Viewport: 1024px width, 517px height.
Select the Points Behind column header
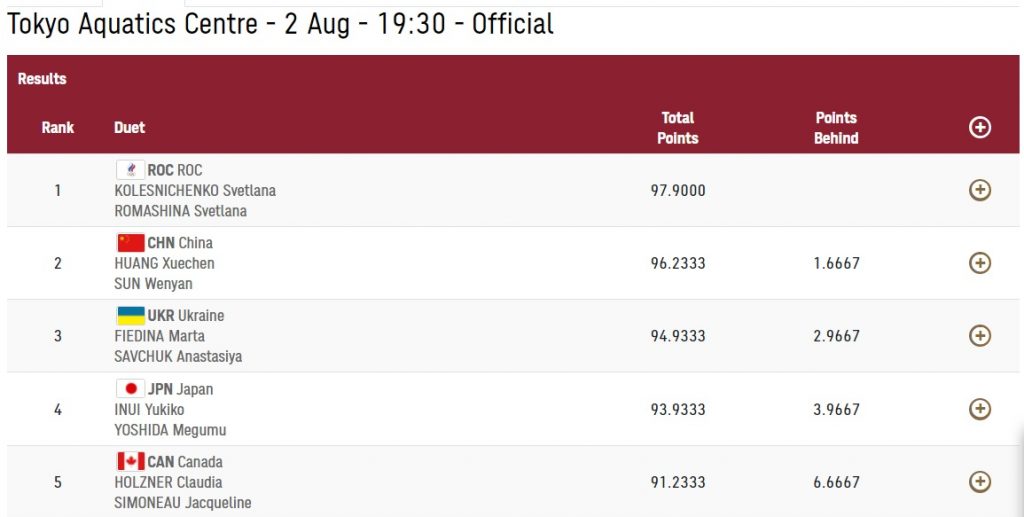point(836,128)
